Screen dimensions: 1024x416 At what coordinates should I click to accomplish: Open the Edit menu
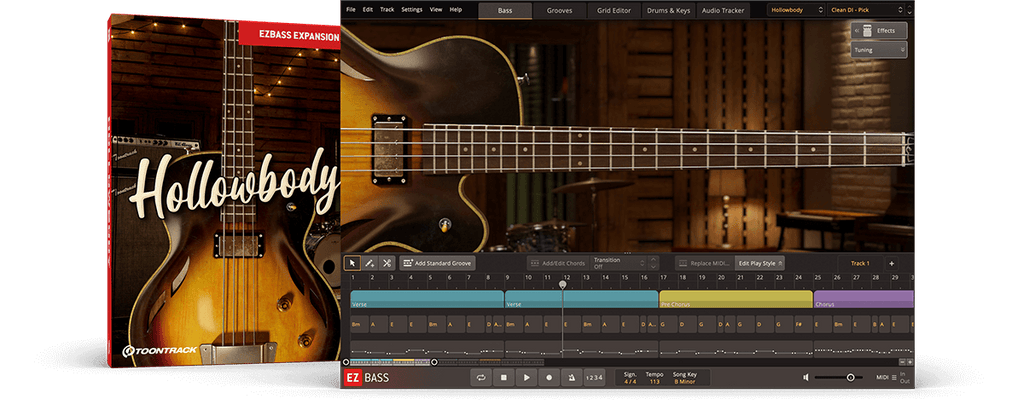(368, 10)
